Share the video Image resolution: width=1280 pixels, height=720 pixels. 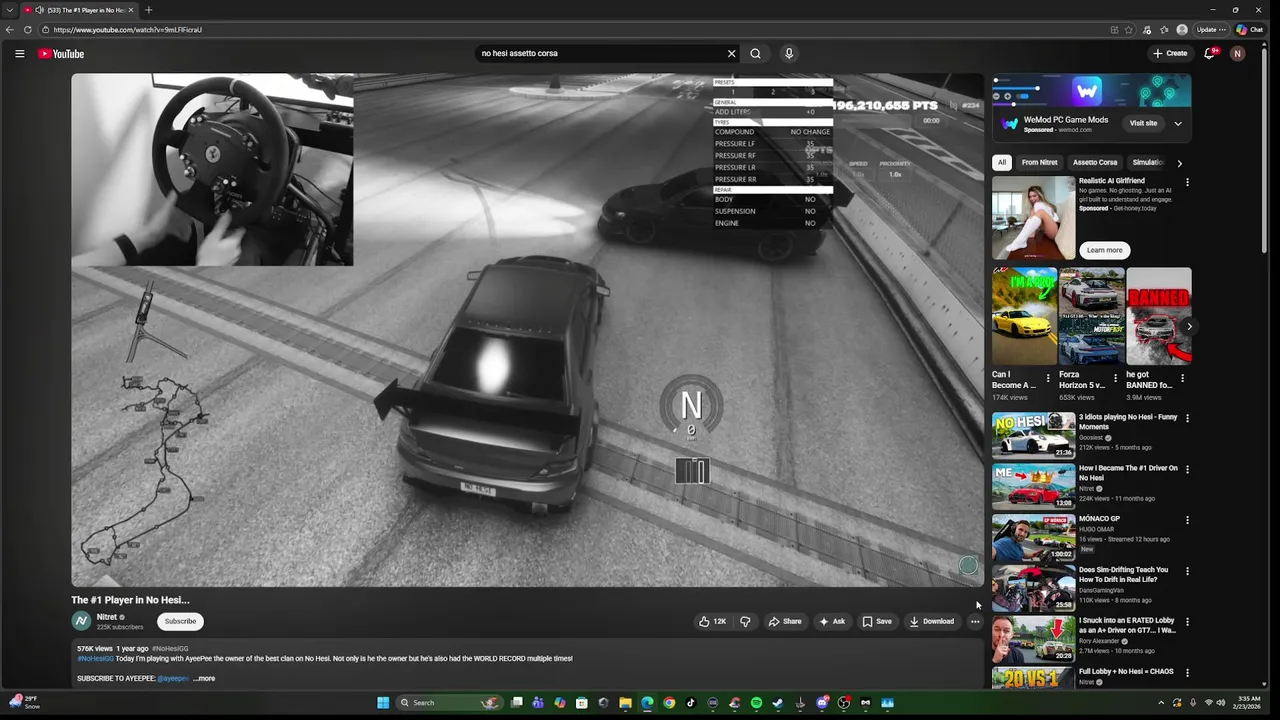(785, 621)
